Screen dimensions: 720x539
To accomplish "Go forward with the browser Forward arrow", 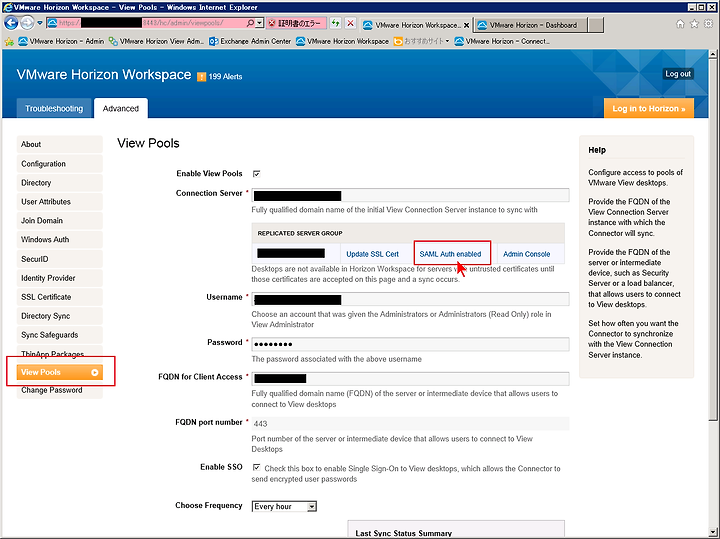I will pyautogui.click(x=27, y=22).
